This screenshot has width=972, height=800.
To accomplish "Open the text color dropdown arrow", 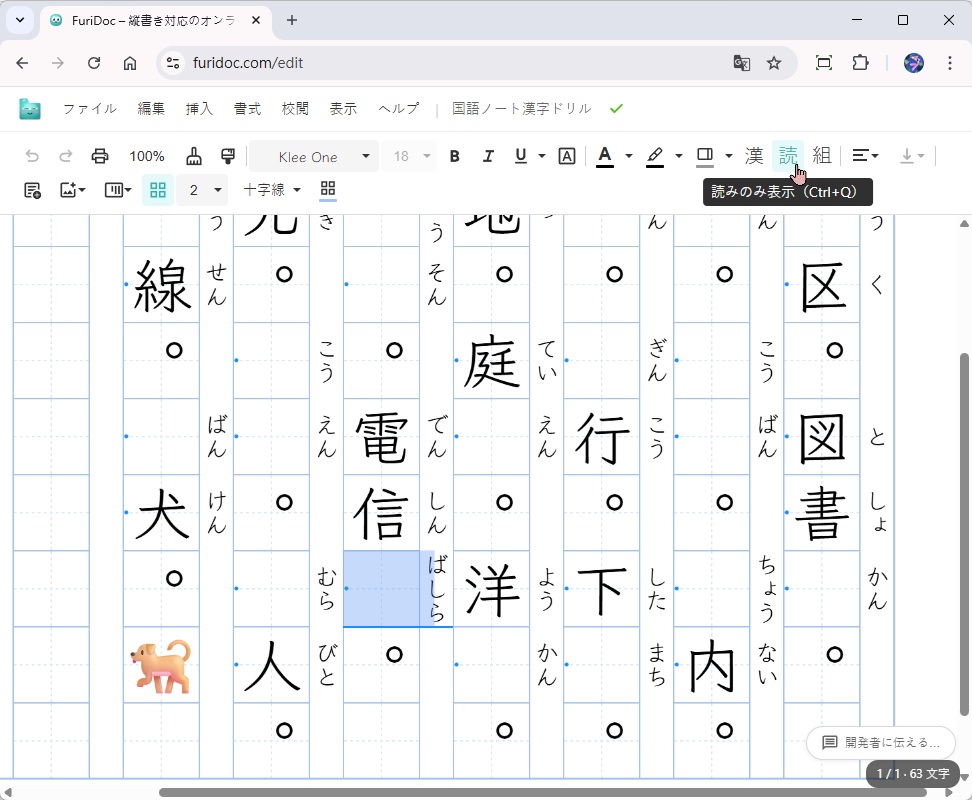I will pos(629,156).
